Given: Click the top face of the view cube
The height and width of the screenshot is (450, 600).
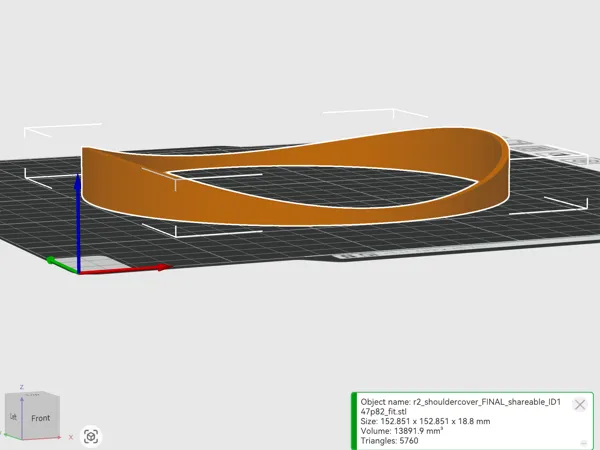Looking at the screenshot, I should pyautogui.click(x=33, y=394).
